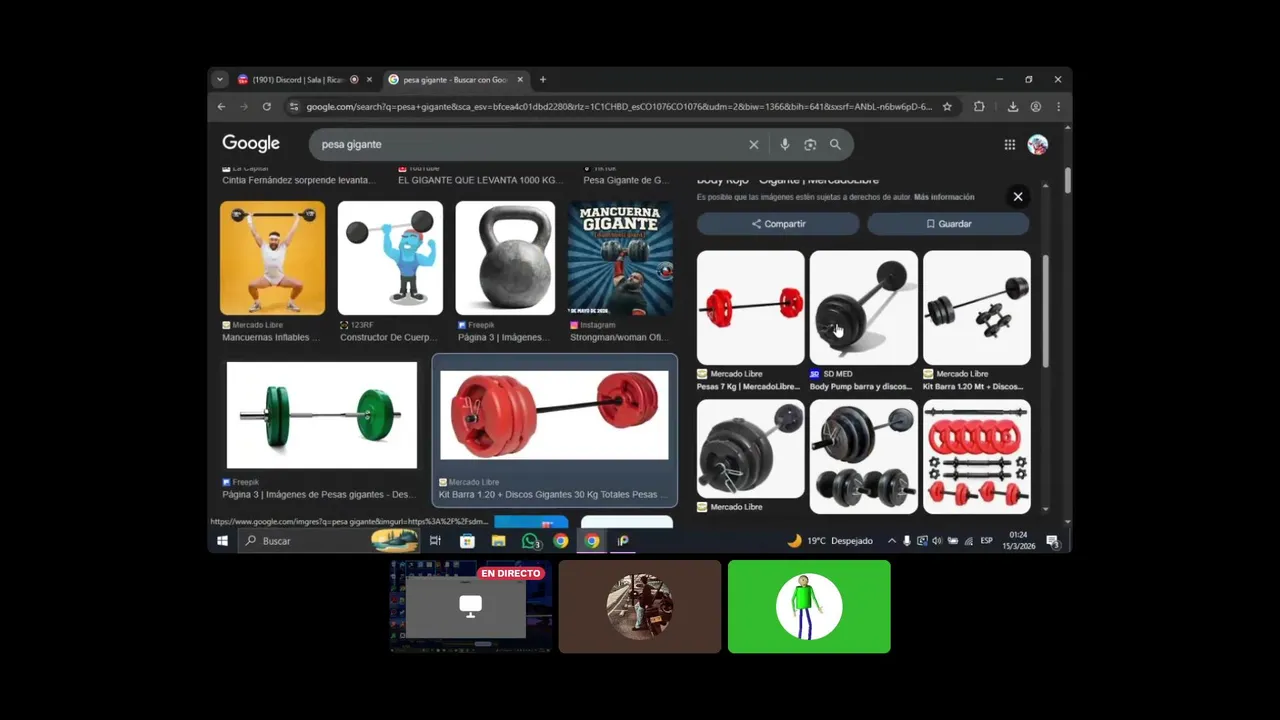Select the red Kit Barra 1.20 image
The height and width of the screenshot is (720, 1280).
[x=554, y=415]
